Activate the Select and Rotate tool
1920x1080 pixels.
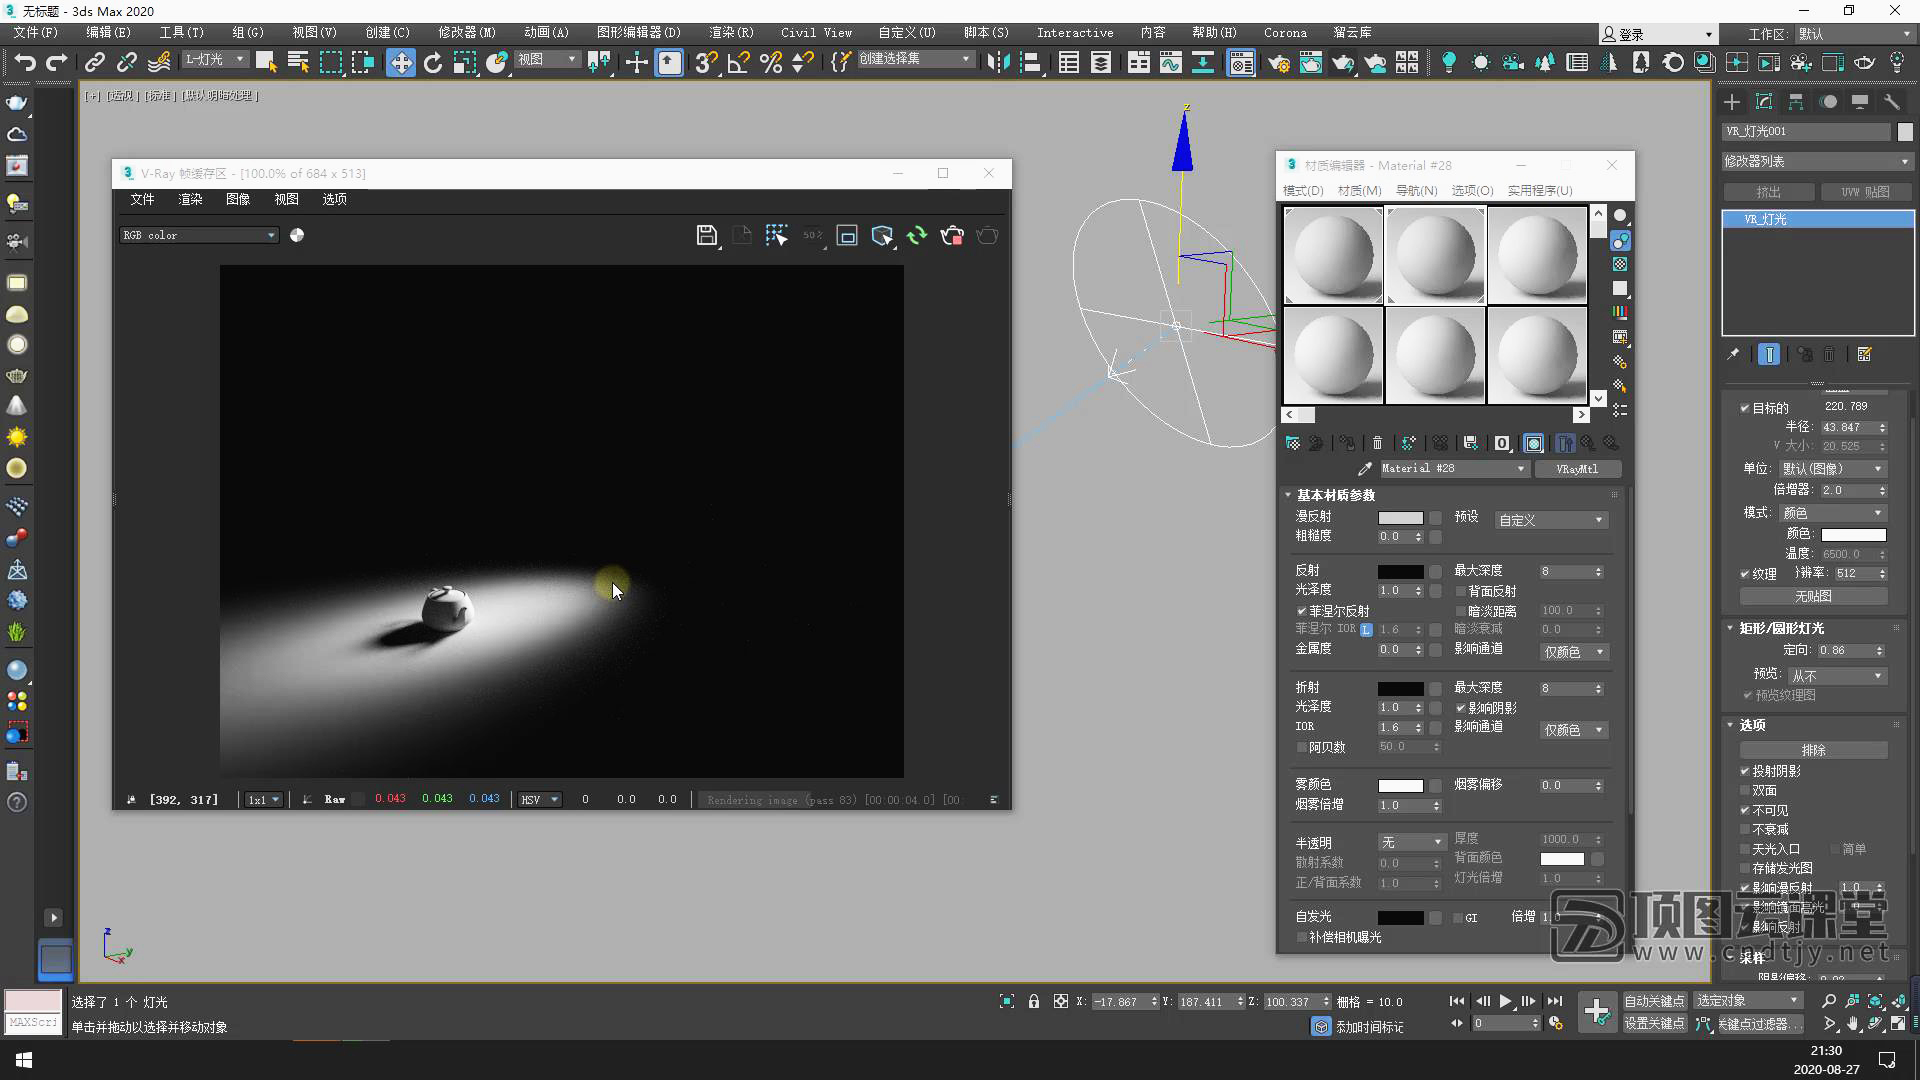(x=432, y=63)
